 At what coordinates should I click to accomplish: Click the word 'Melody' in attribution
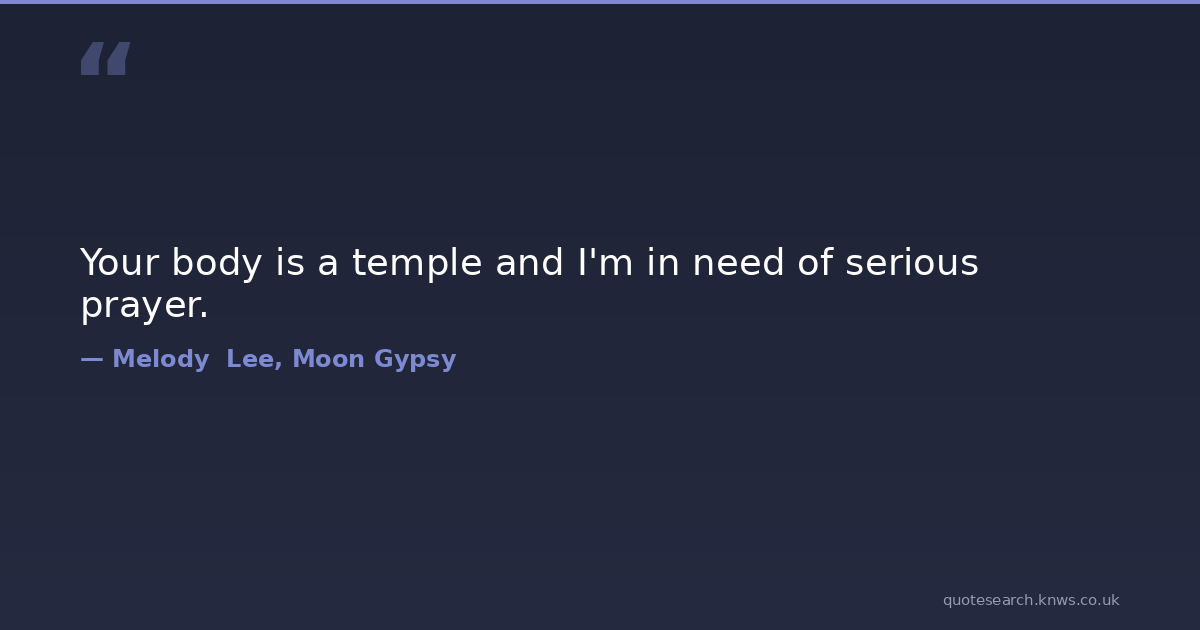160,359
